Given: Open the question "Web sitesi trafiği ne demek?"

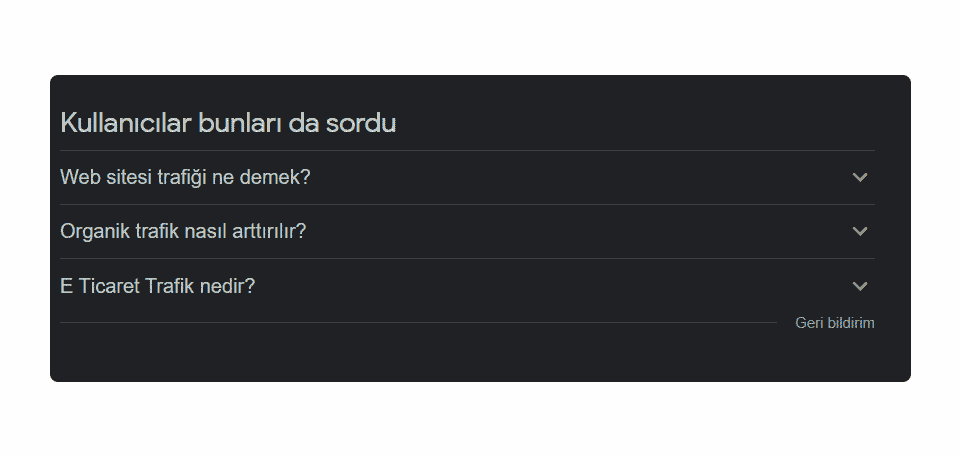Looking at the screenshot, I should pyautogui.click(x=186, y=177).
